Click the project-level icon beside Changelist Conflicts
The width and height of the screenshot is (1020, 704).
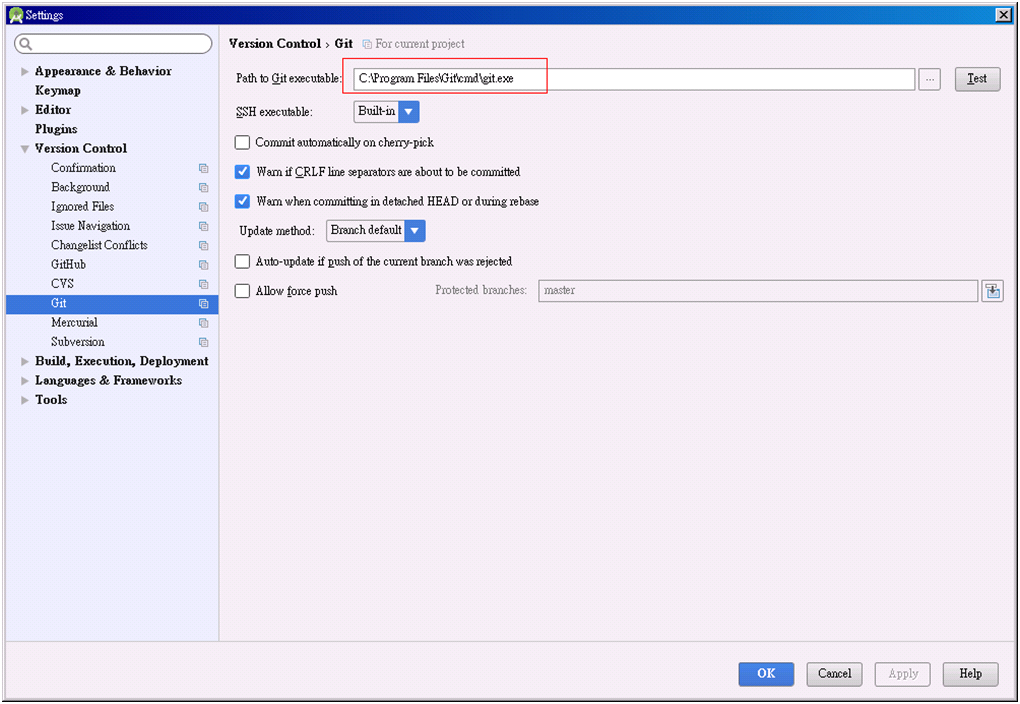click(204, 245)
